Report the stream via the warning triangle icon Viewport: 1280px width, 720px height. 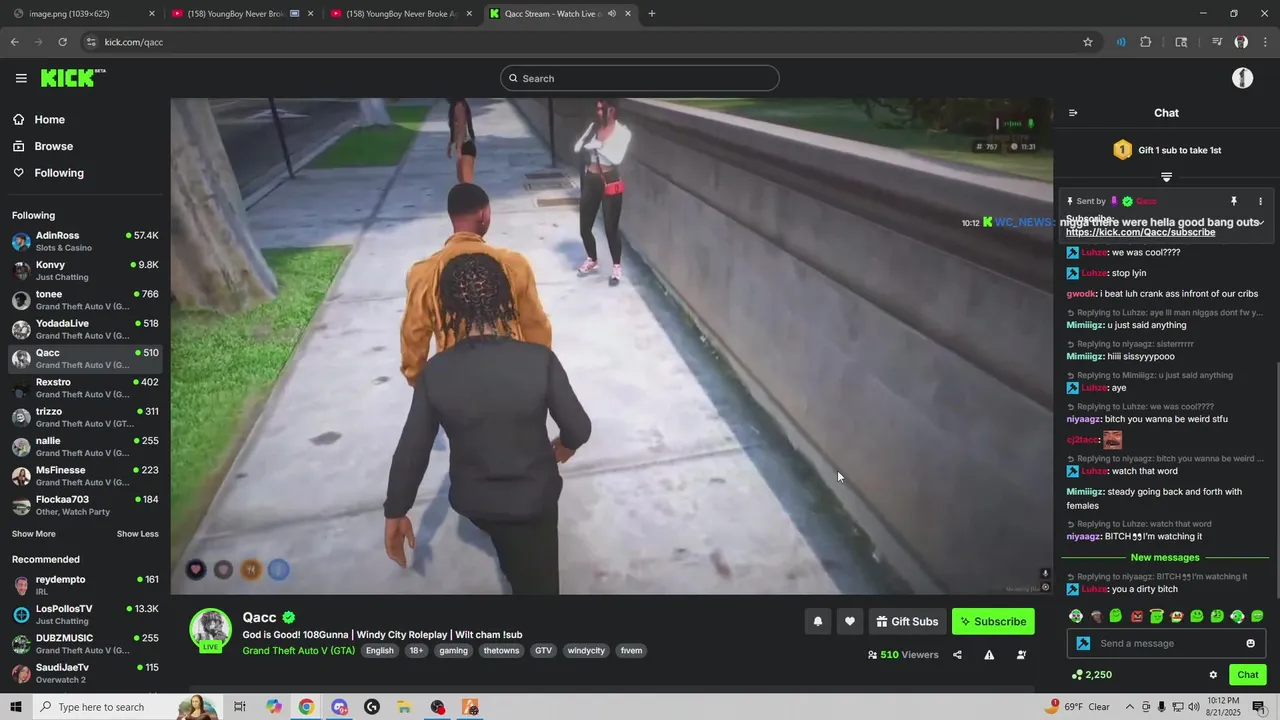coord(989,655)
